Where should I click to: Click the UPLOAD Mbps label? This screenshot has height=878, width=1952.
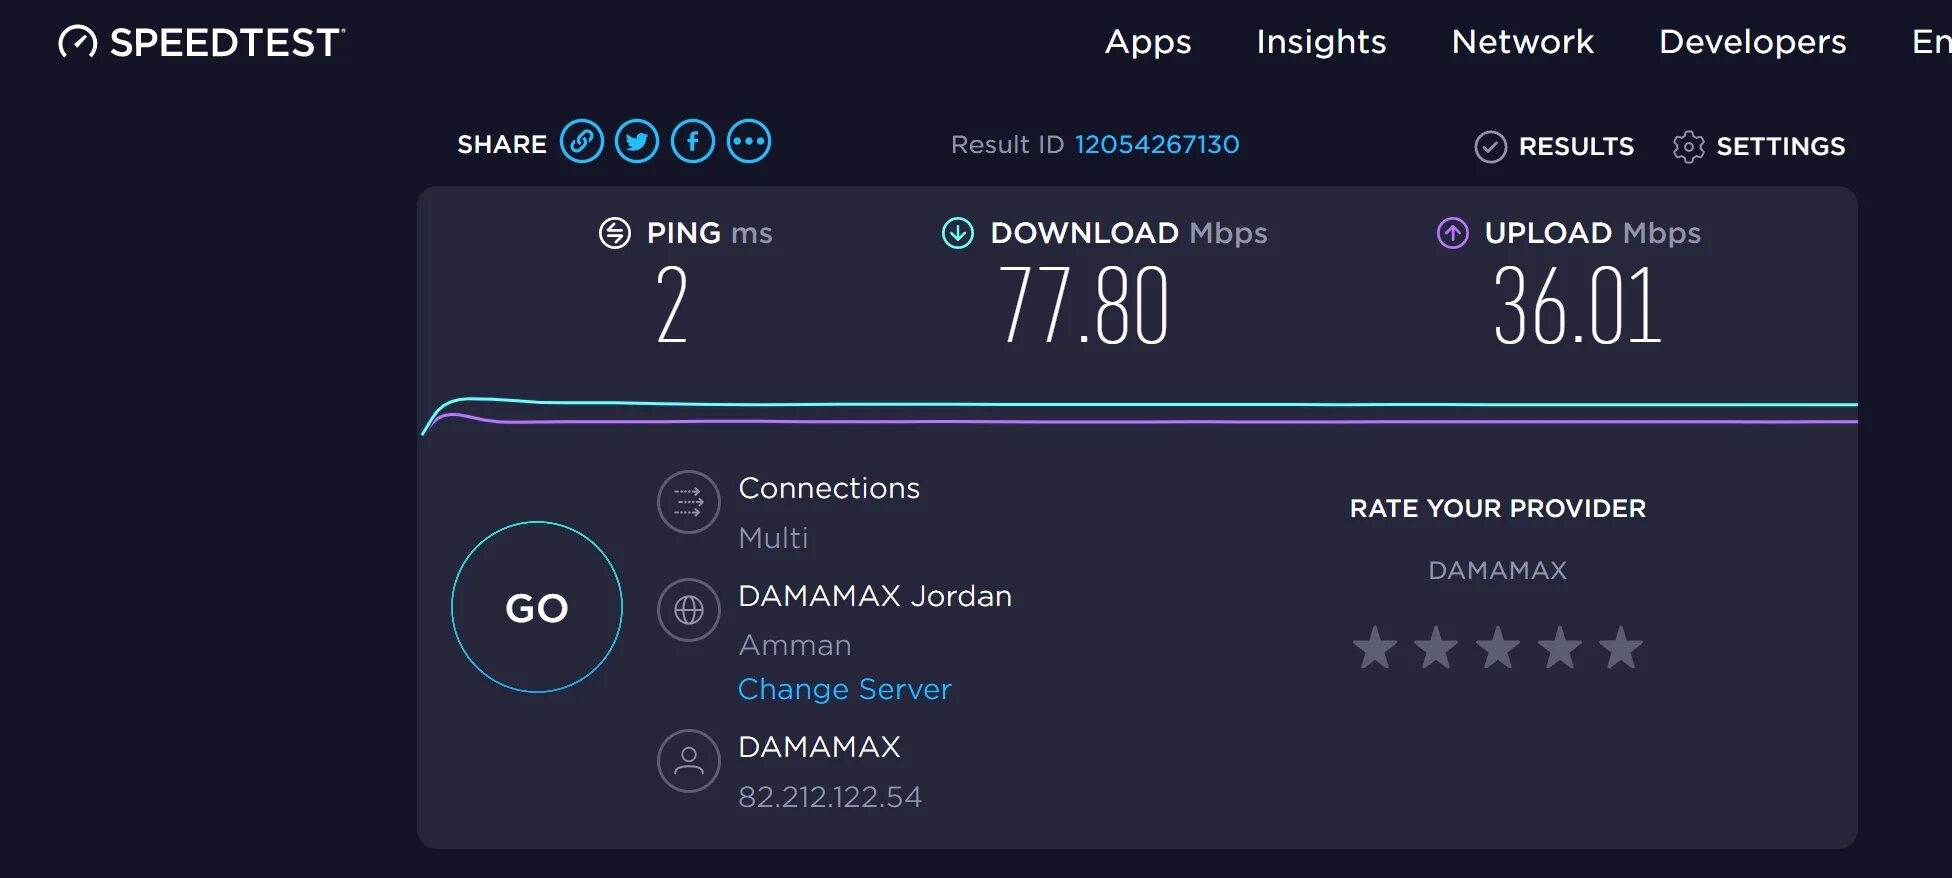coord(1592,233)
